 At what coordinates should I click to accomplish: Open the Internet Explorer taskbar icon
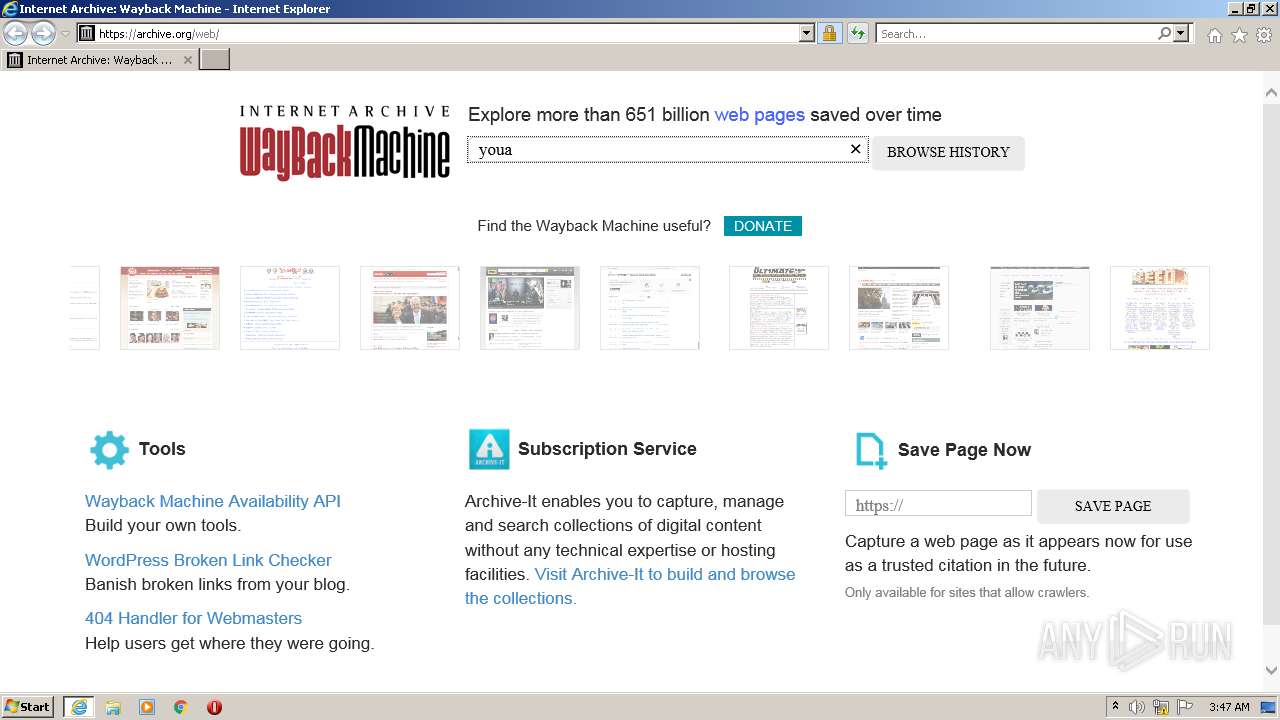[x=78, y=707]
